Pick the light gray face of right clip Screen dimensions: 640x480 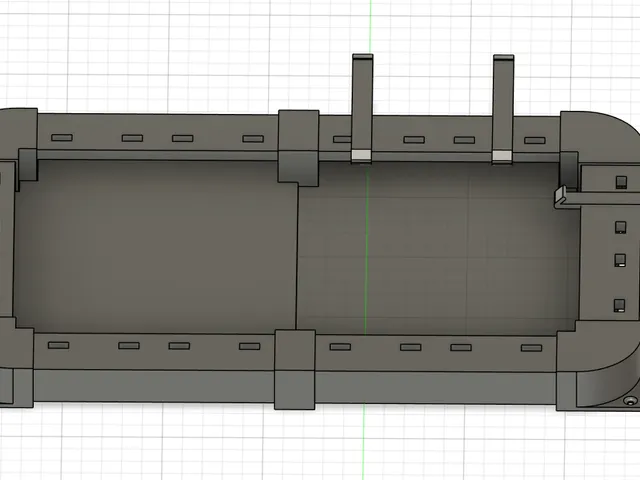tap(502, 156)
